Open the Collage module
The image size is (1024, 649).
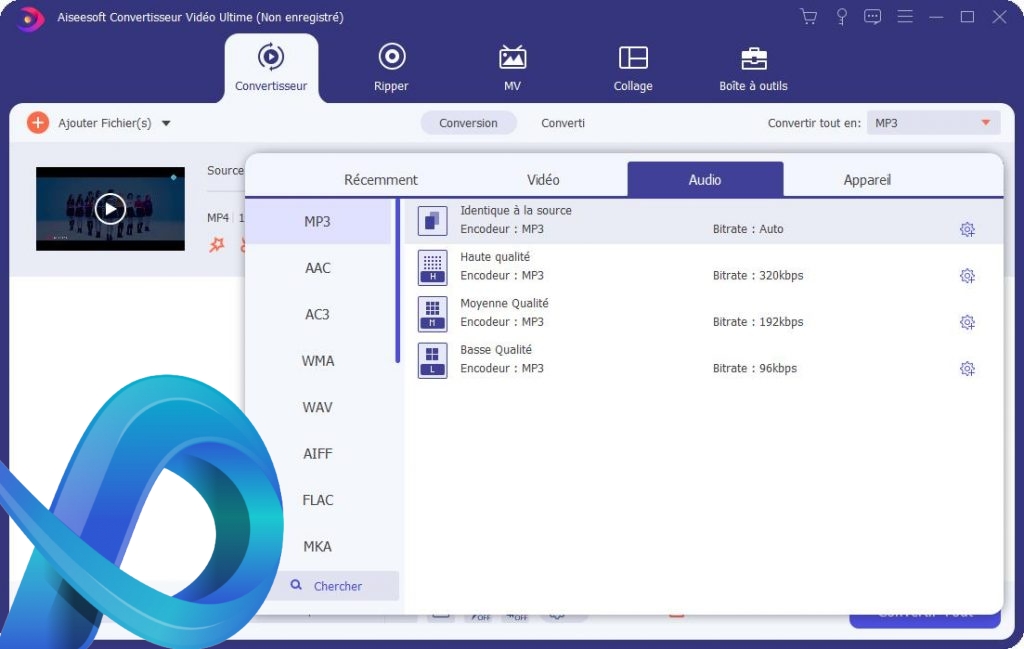[633, 68]
